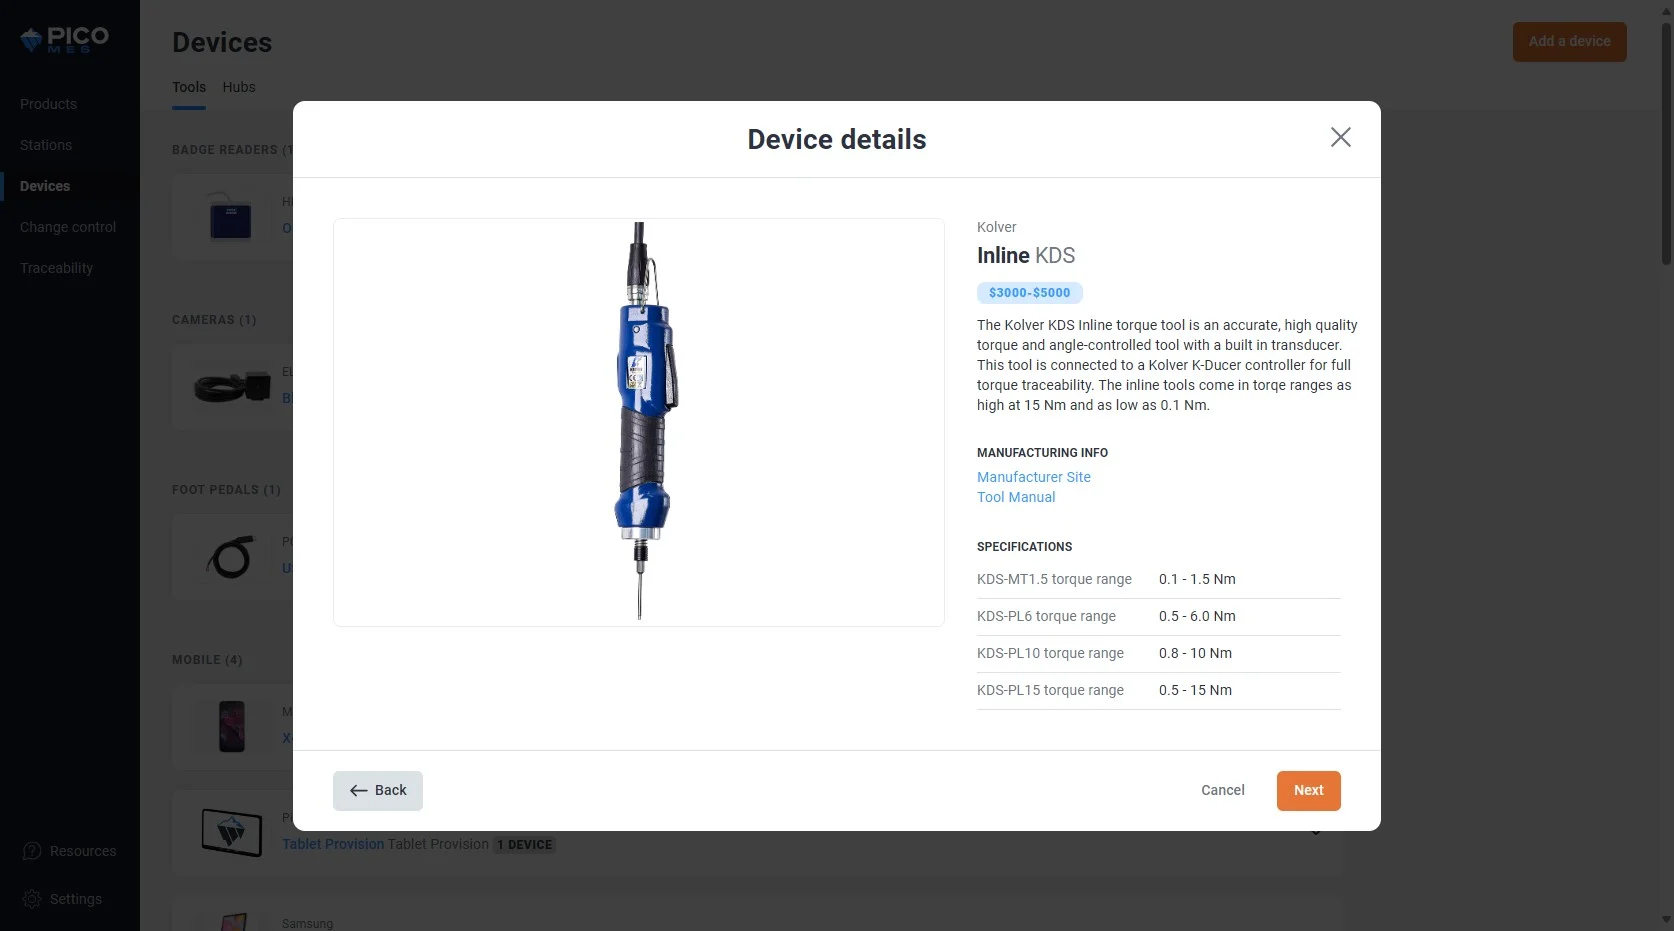Open the Manufacturer Site link

(x=1033, y=477)
